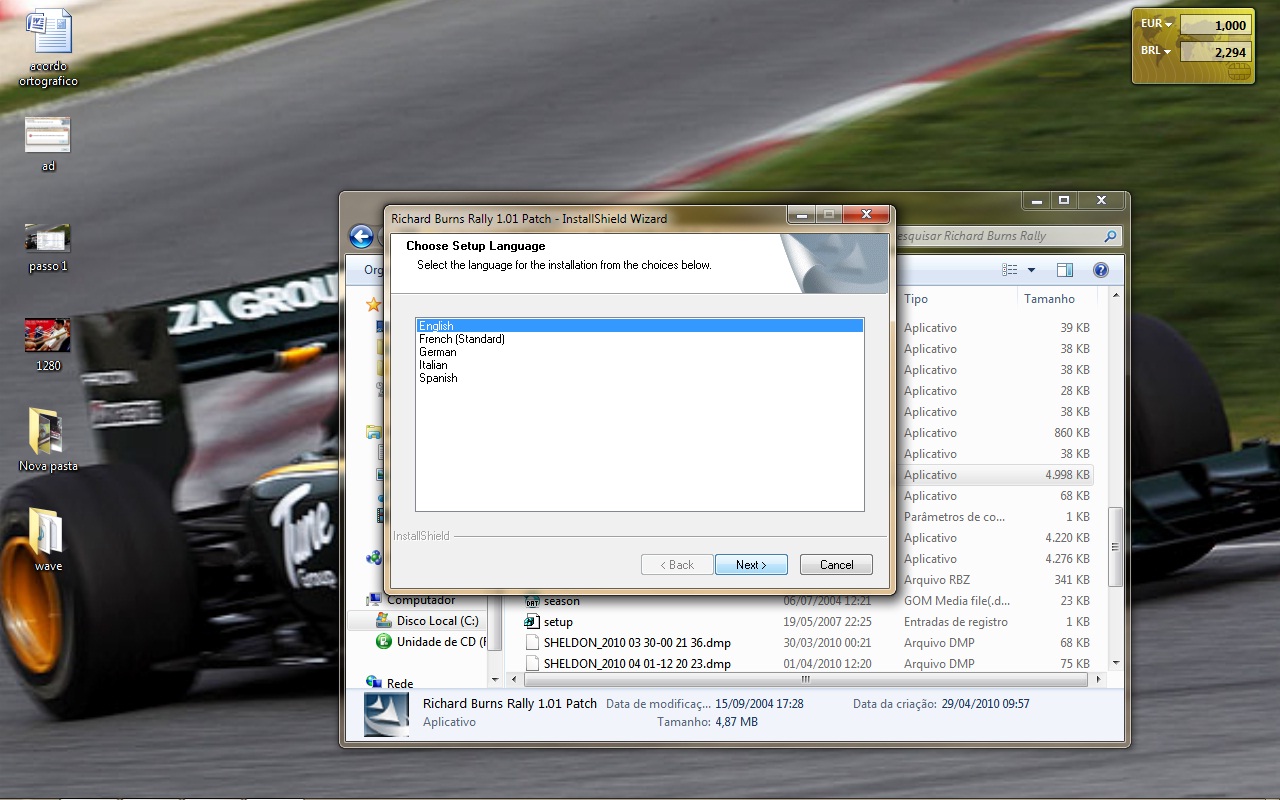Open 'Nova pasta' folder on desktop
This screenshot has width=1280, height=800.
pos(48,440)
